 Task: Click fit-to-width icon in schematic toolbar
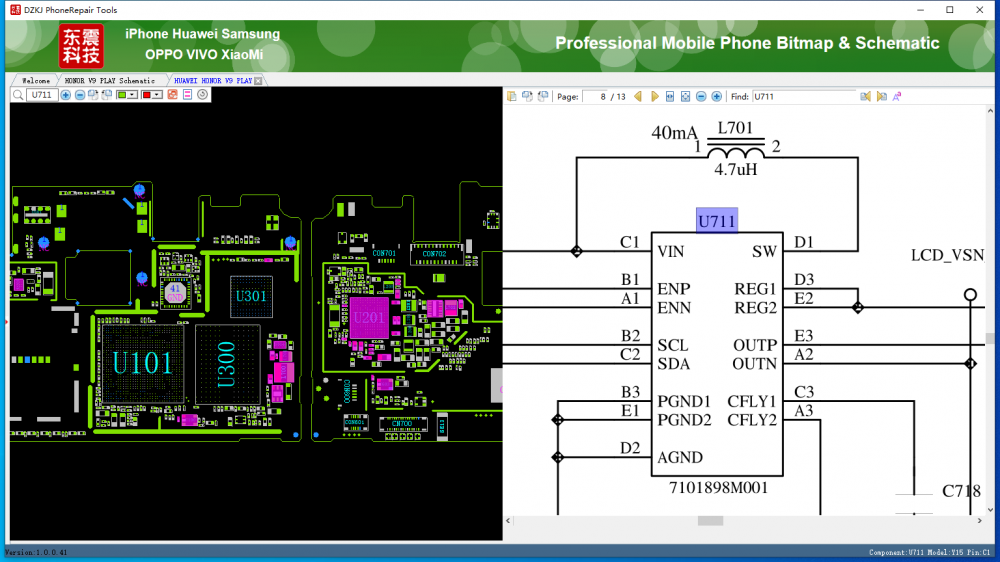coord(670,97)
